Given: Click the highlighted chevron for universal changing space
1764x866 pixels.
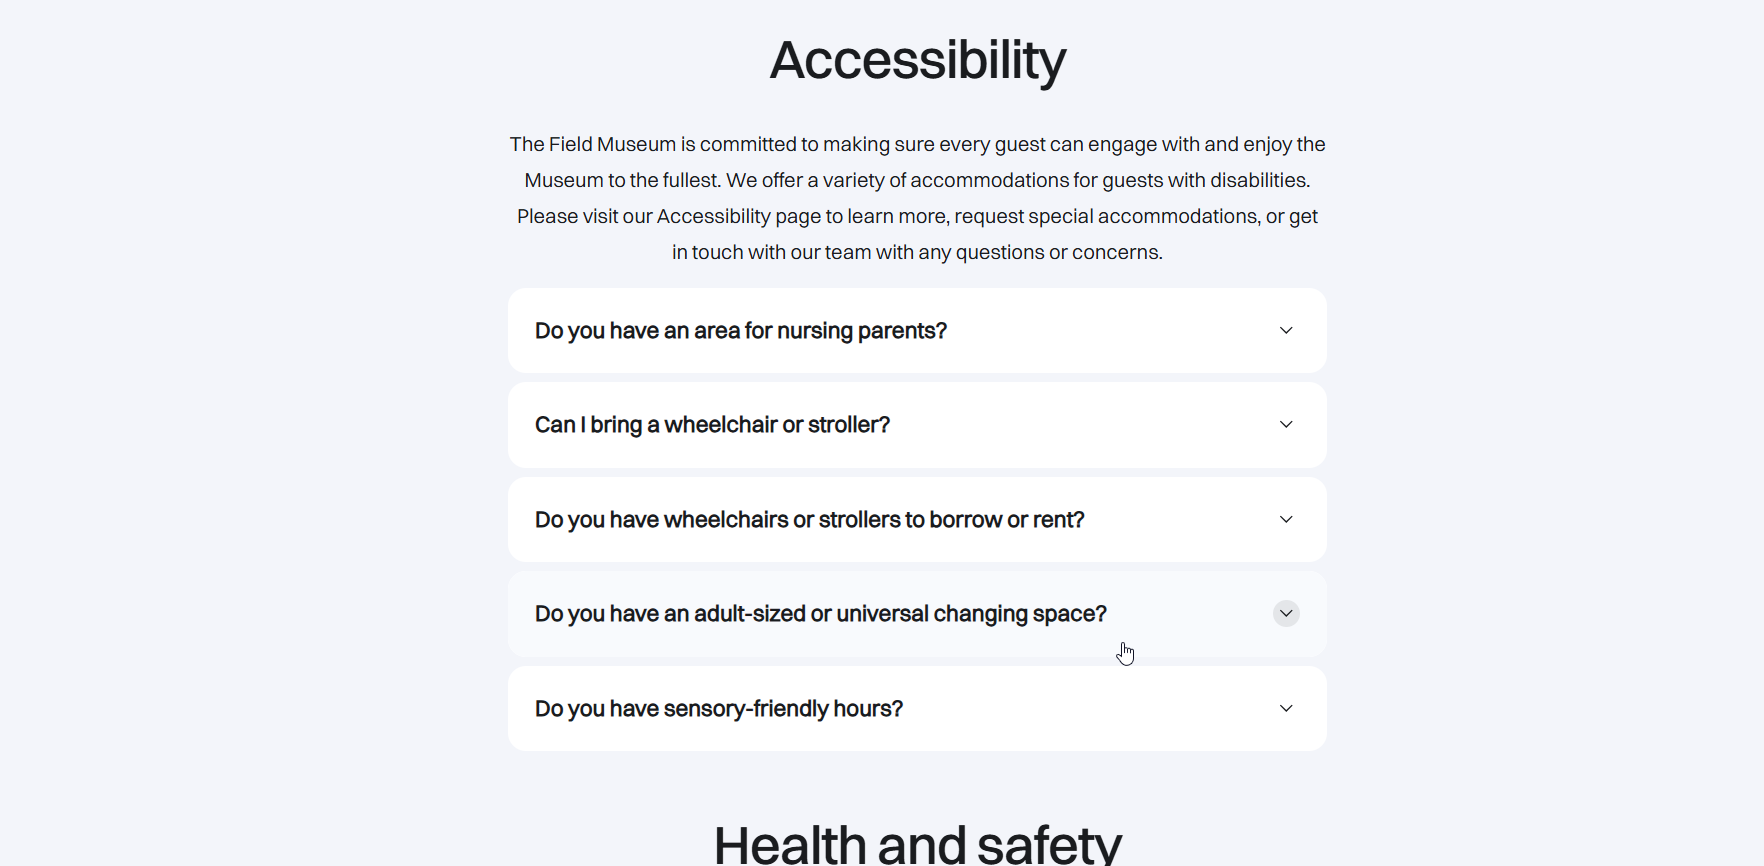Looking at the screenshot, I should (1286, 614).
